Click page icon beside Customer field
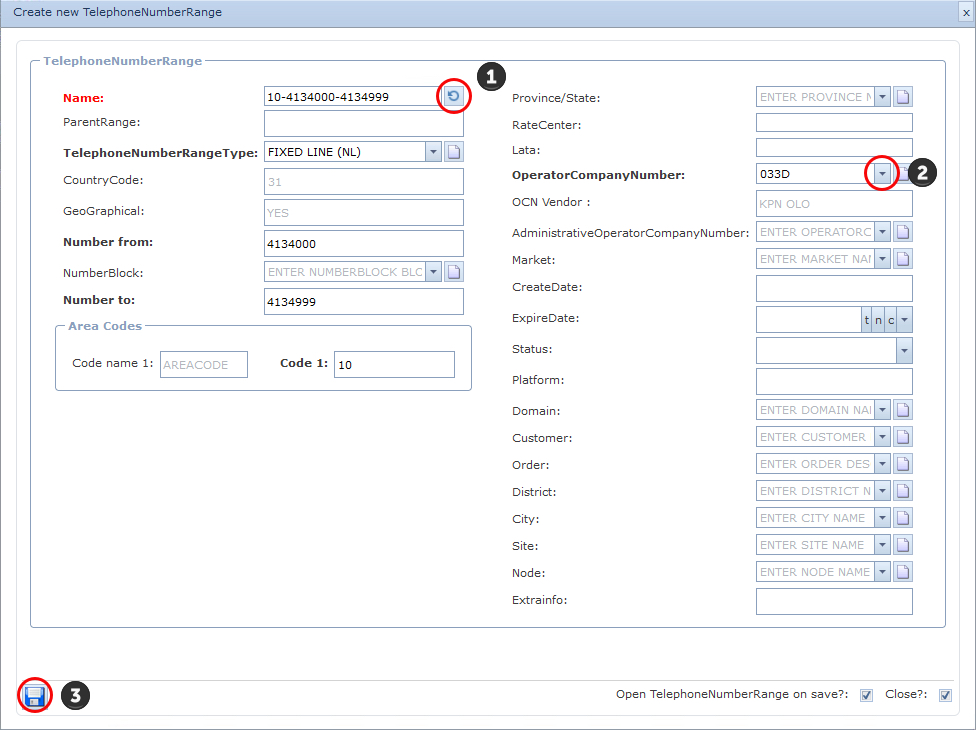This screenshot has width=976, height=730. coord(903,437)
